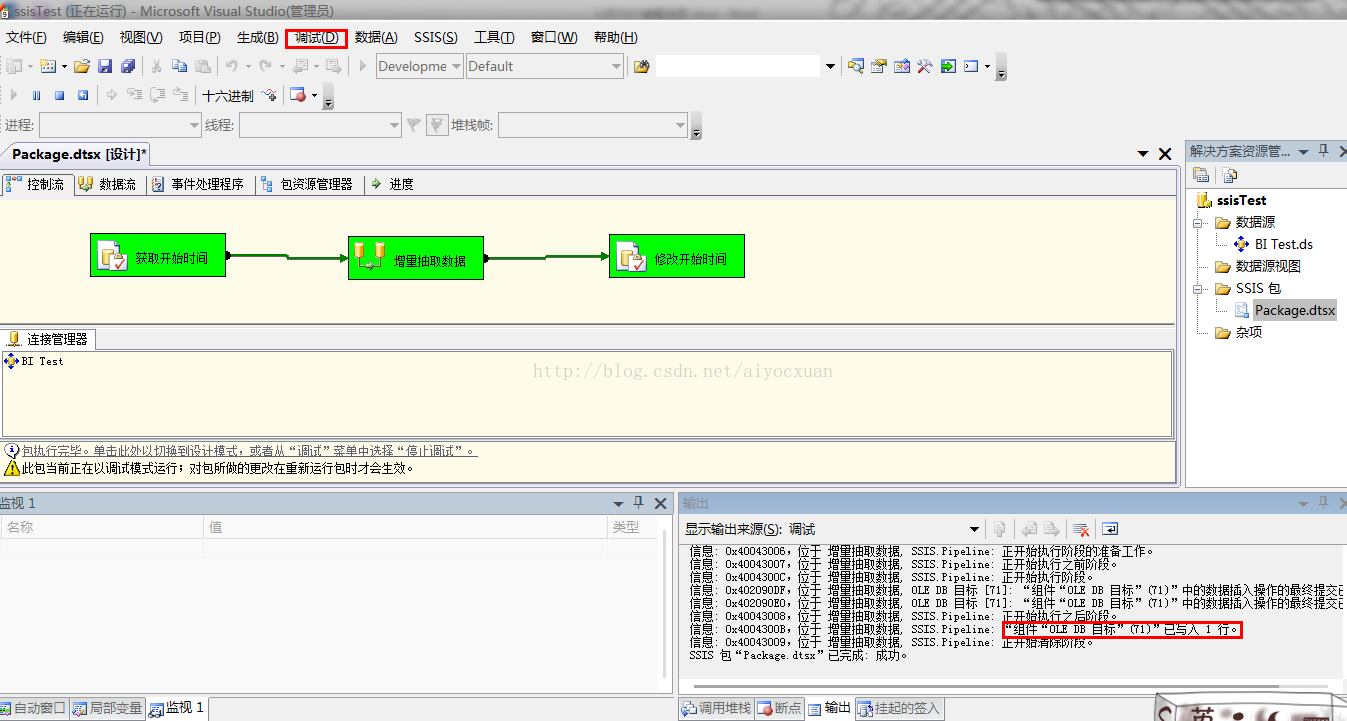Viewport: 1347px width, 721px height.
Task: Click the Add New Item toolbar icon
Action: (x=47, y=67)
